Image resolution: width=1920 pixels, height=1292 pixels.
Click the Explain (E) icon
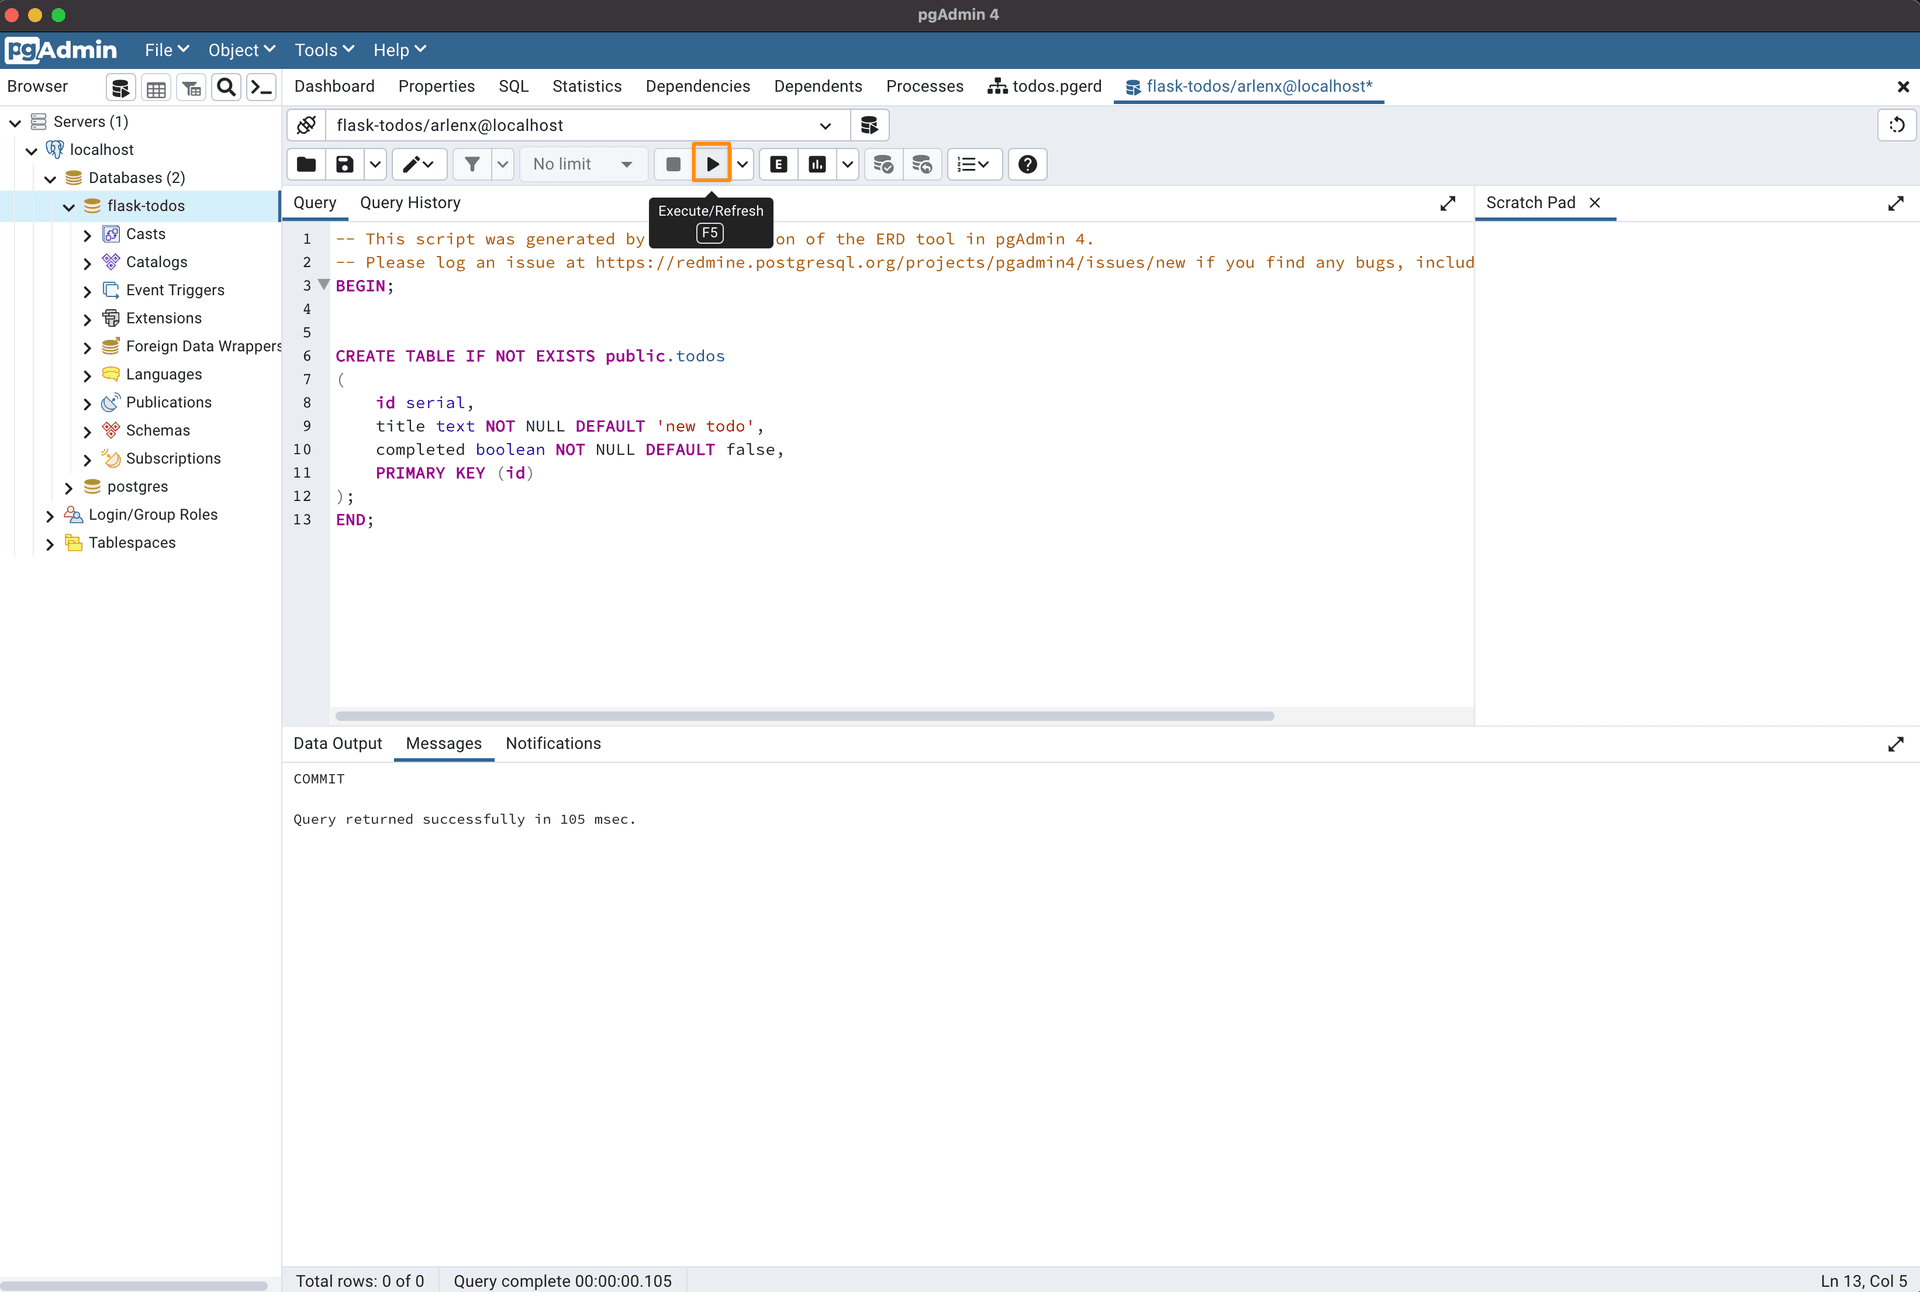click(778, 164)
